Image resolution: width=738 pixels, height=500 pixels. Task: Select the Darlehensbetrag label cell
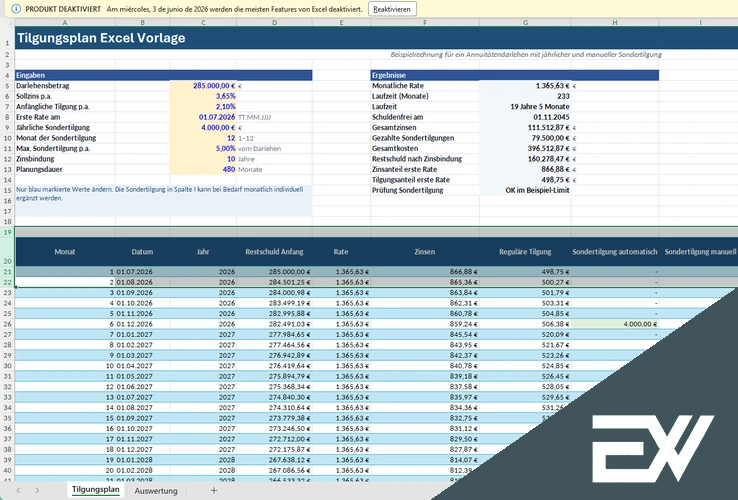[x=65, y=86]
